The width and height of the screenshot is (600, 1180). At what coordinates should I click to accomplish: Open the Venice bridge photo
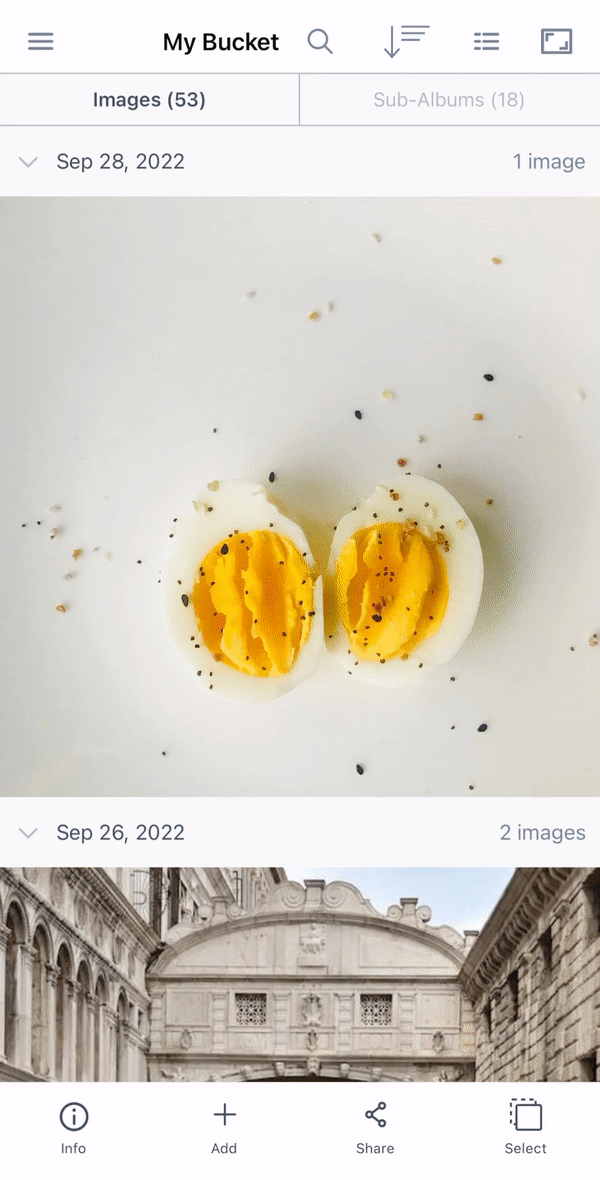[300, 975]
